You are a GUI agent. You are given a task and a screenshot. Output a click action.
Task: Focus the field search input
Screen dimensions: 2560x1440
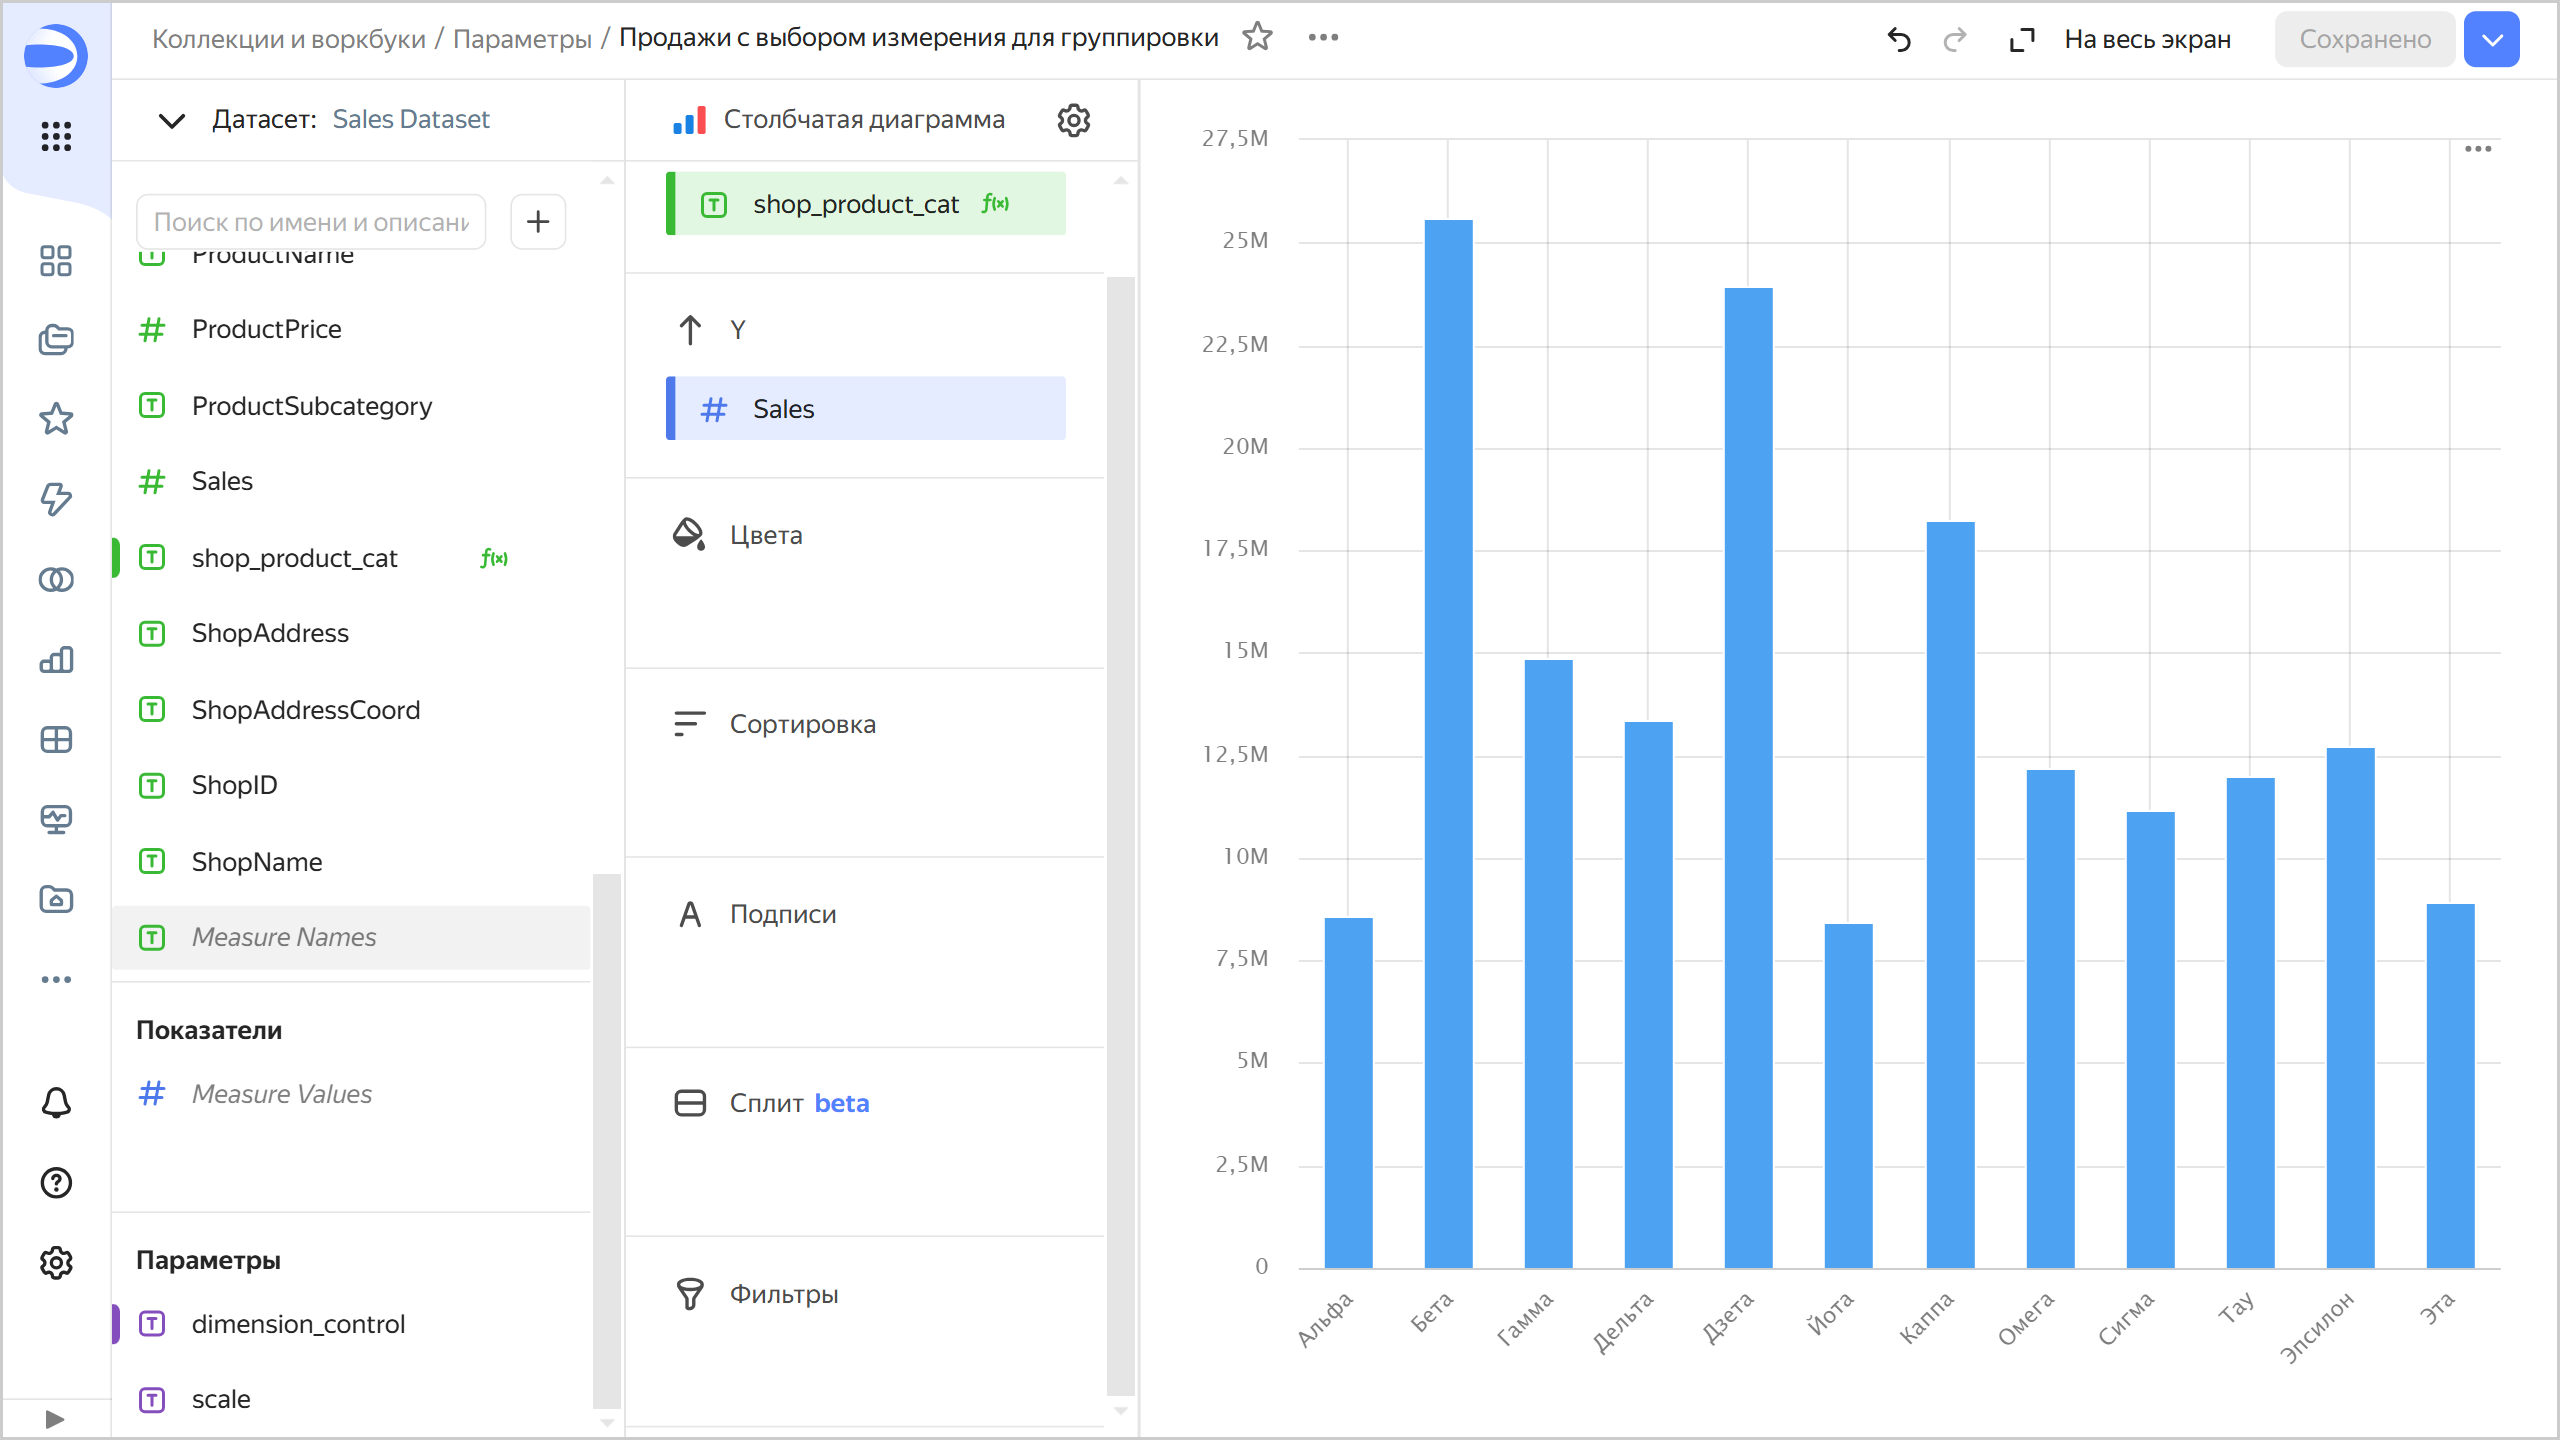pyautogui.click(x=310, y=221)
